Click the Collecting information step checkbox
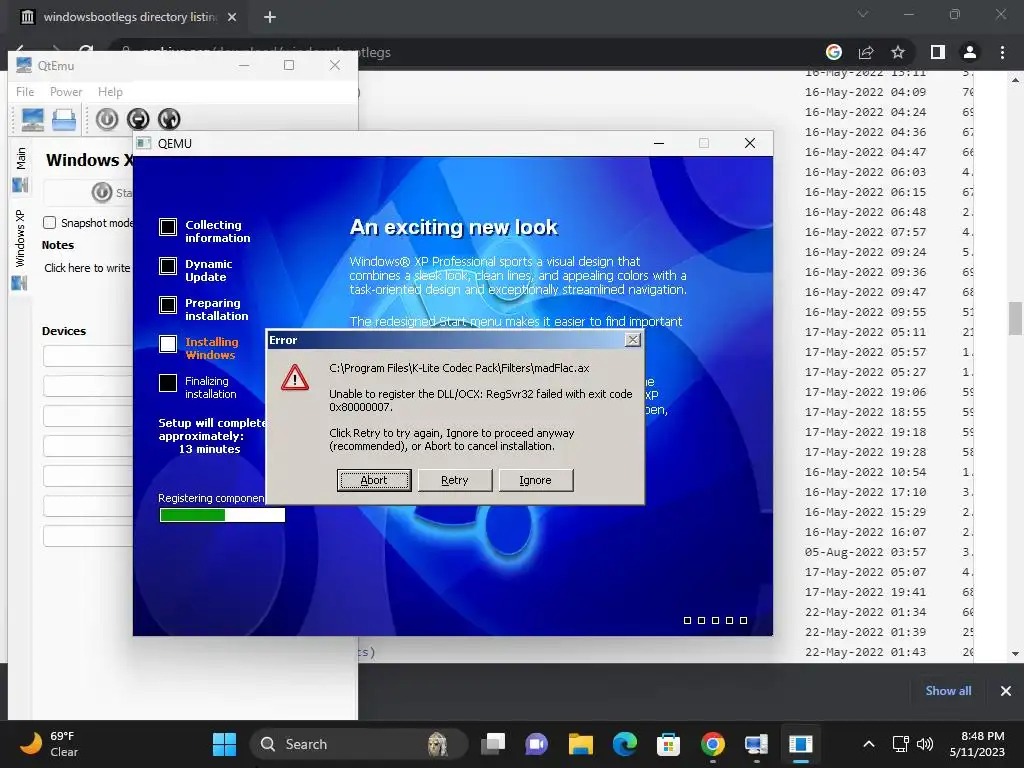Image resolution: width=1024 pixels, height=768 pixels. coord(168,227)
